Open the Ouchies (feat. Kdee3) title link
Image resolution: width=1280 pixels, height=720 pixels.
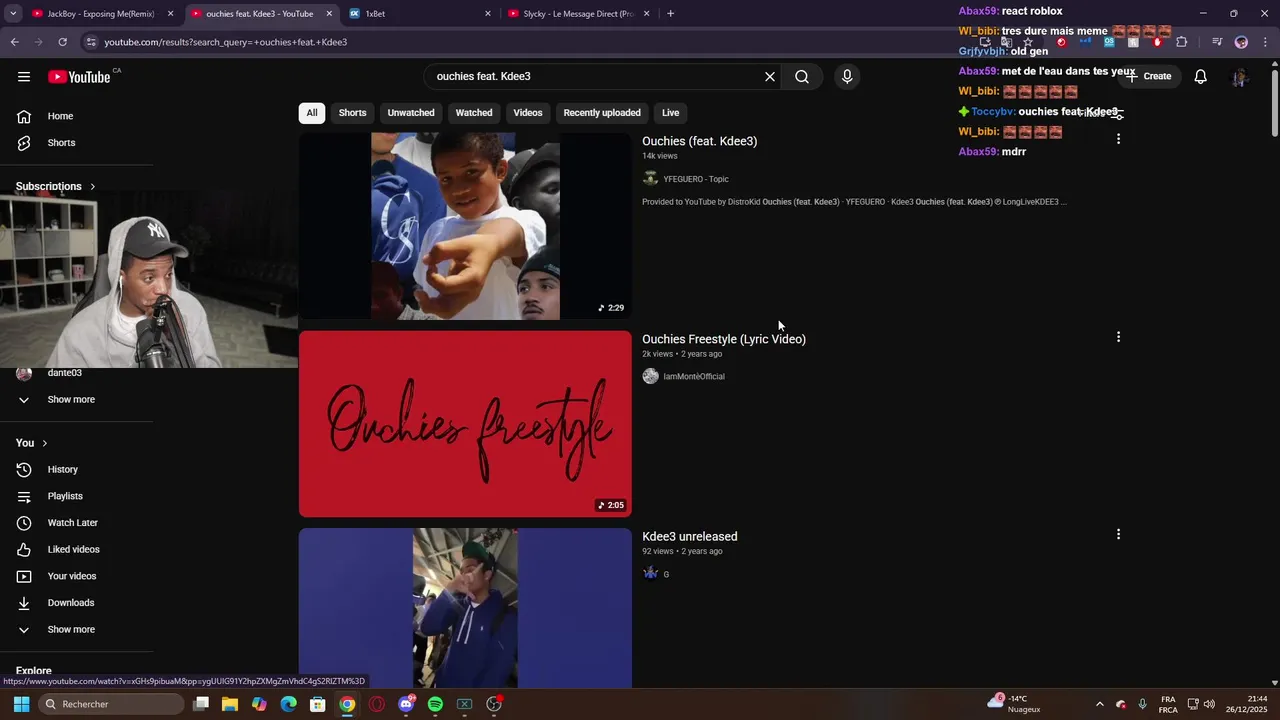[x=700, y=141]
